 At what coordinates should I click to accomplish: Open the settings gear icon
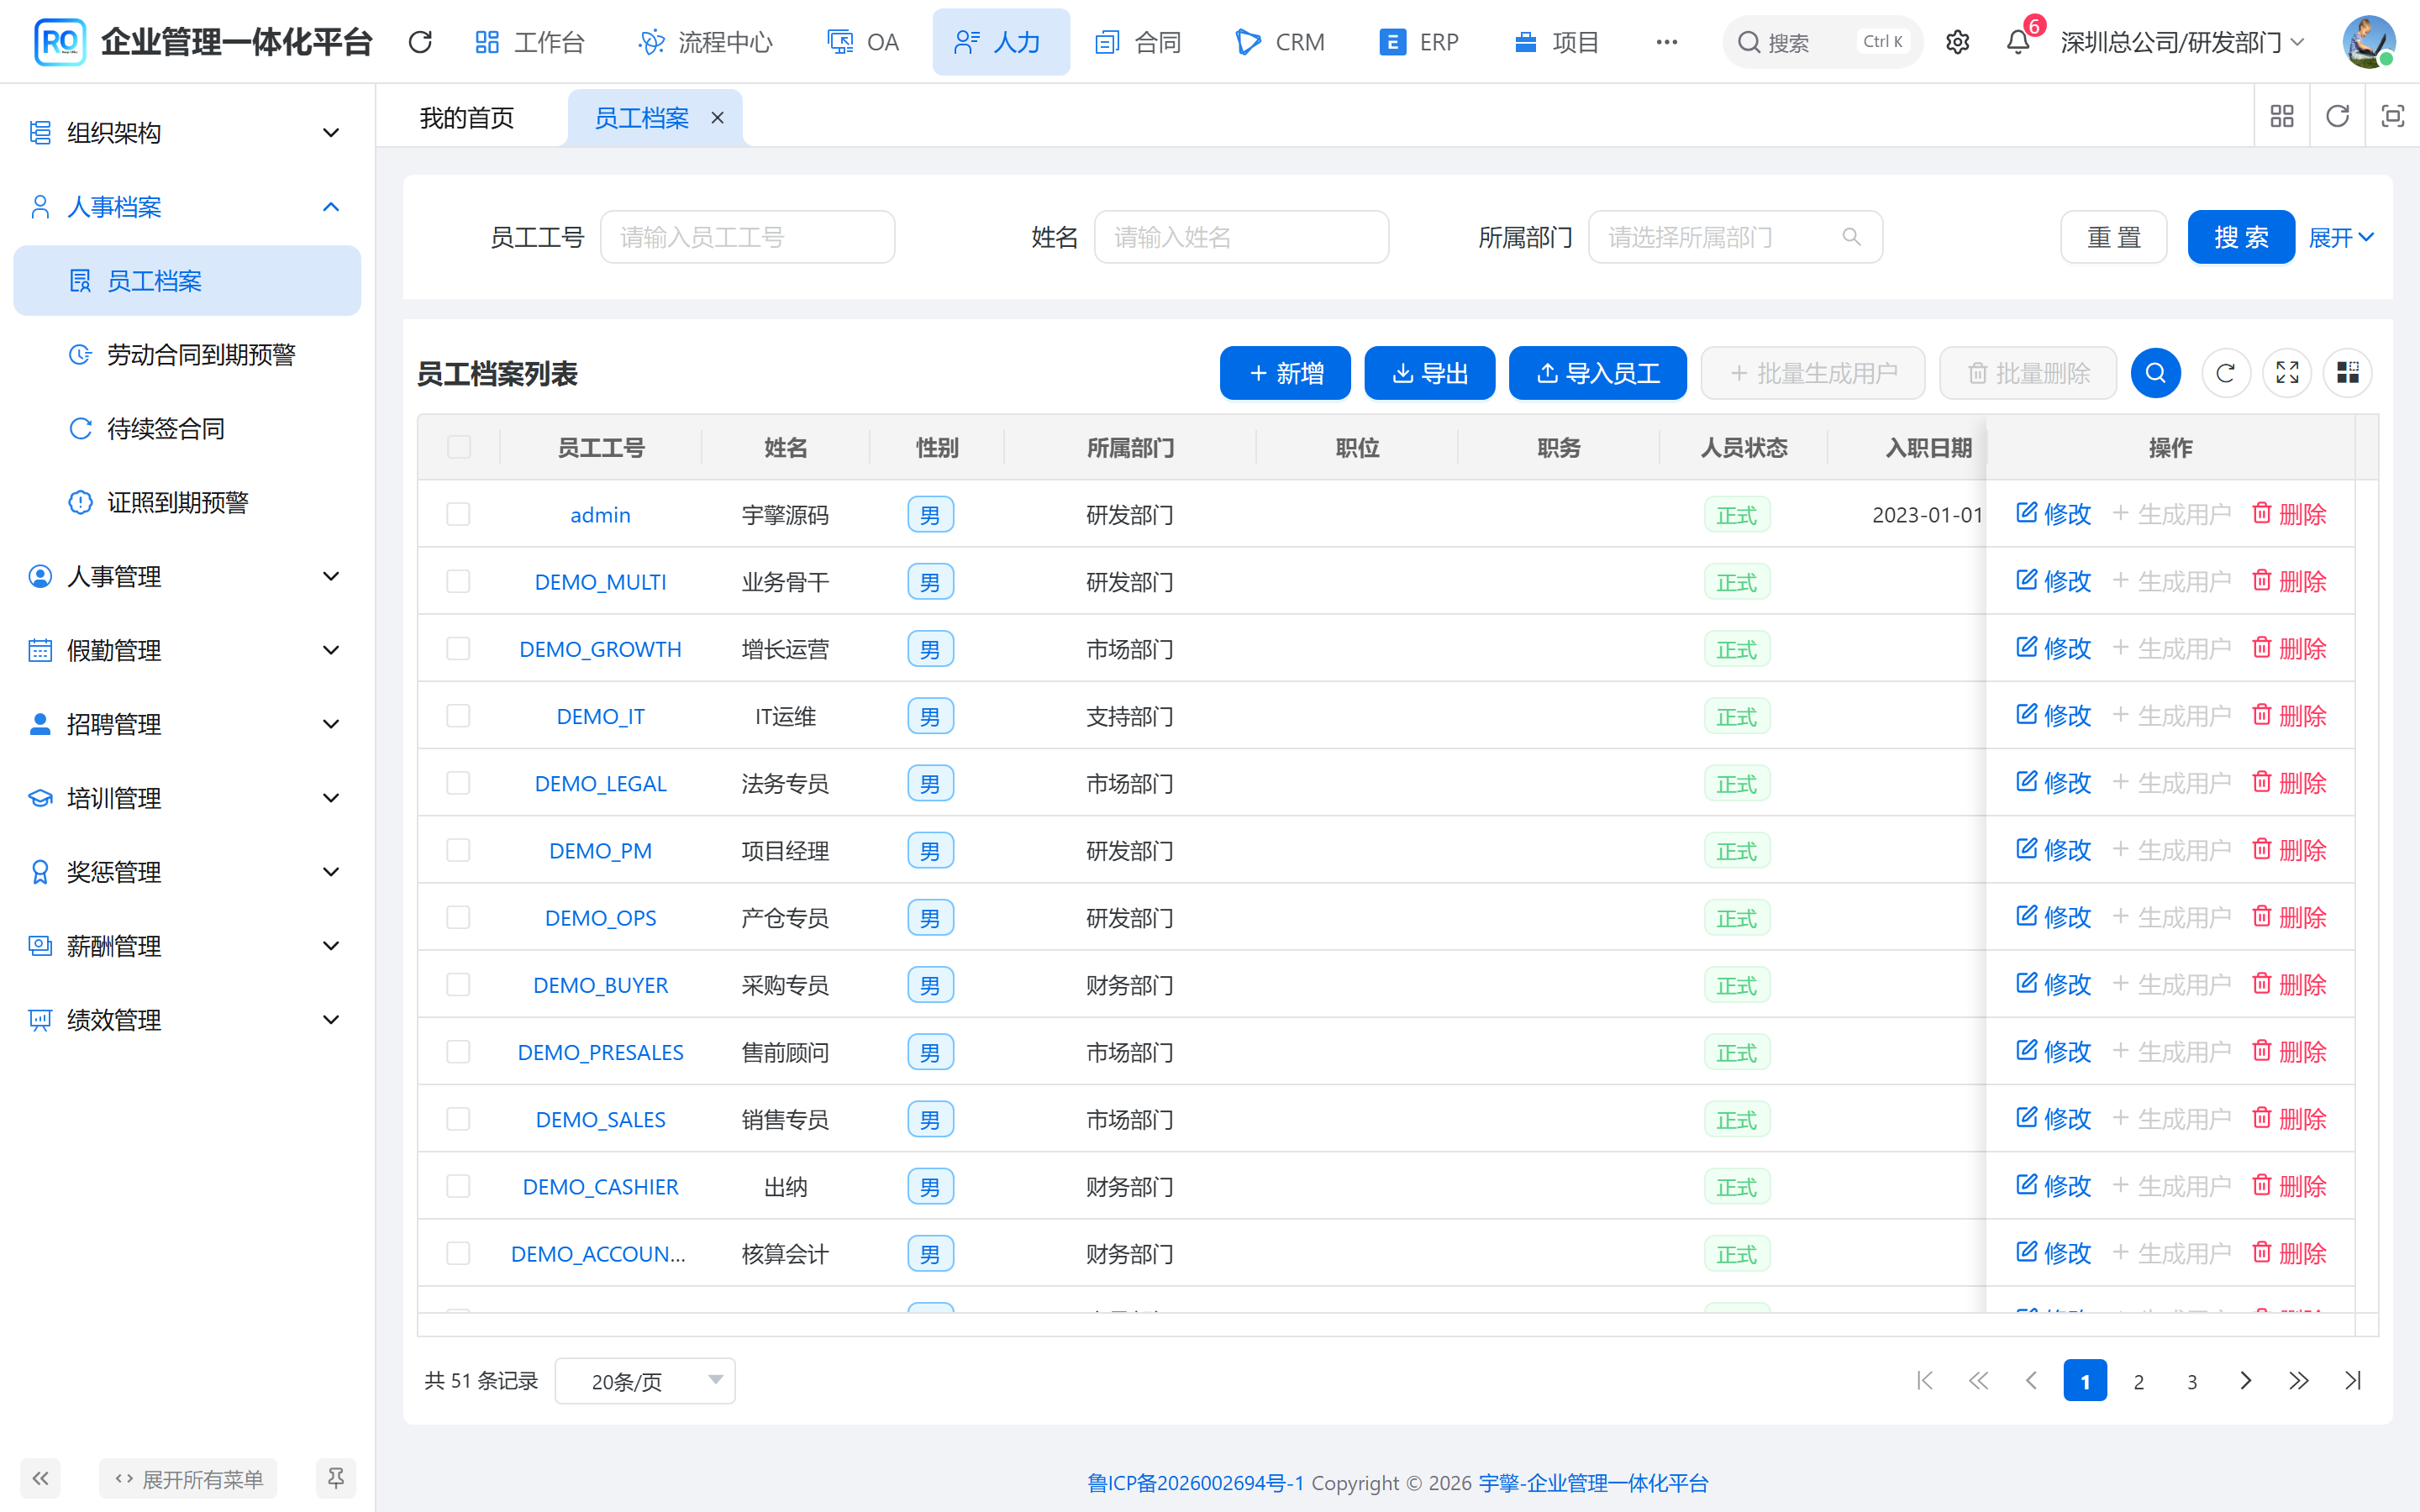click(1957, 42)
